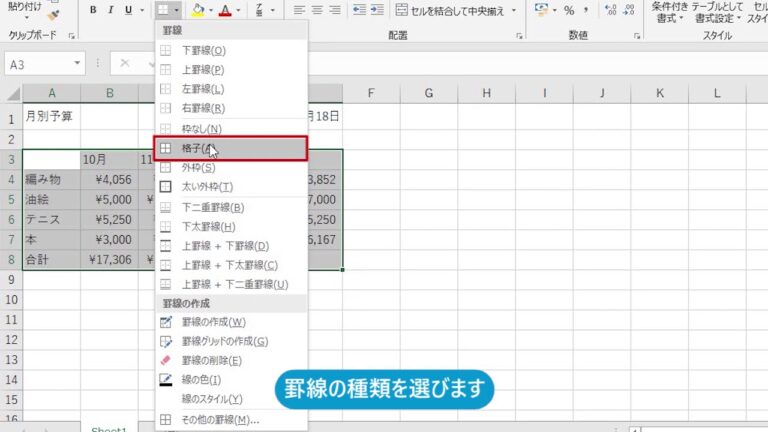Click accounting number format icon
The height and width of the screenshot is (432, 768).
[x=541, y=10]
